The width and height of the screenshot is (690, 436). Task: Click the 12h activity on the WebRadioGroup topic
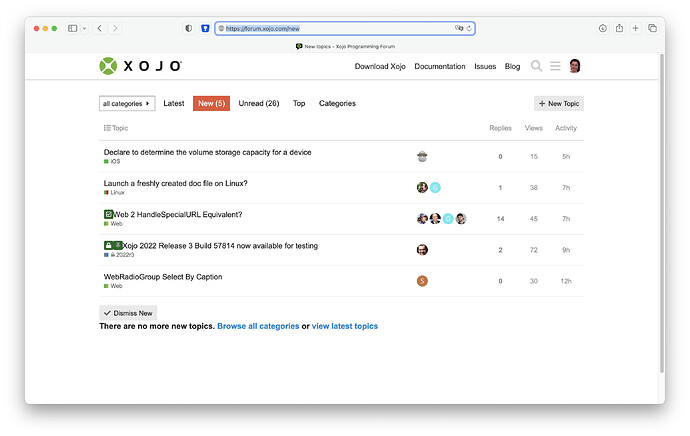(566, 281)
